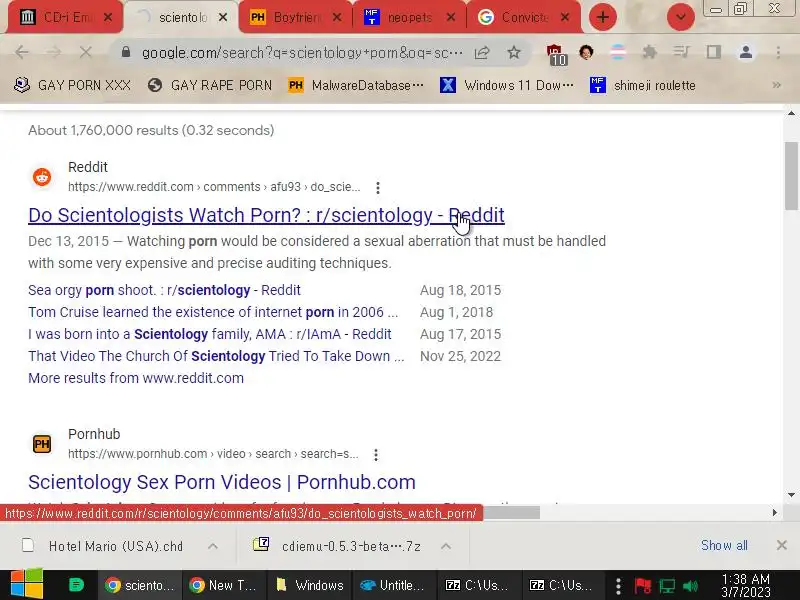Bookmark this page with the star
Screen dimensions: 800x600
[514, 52]
